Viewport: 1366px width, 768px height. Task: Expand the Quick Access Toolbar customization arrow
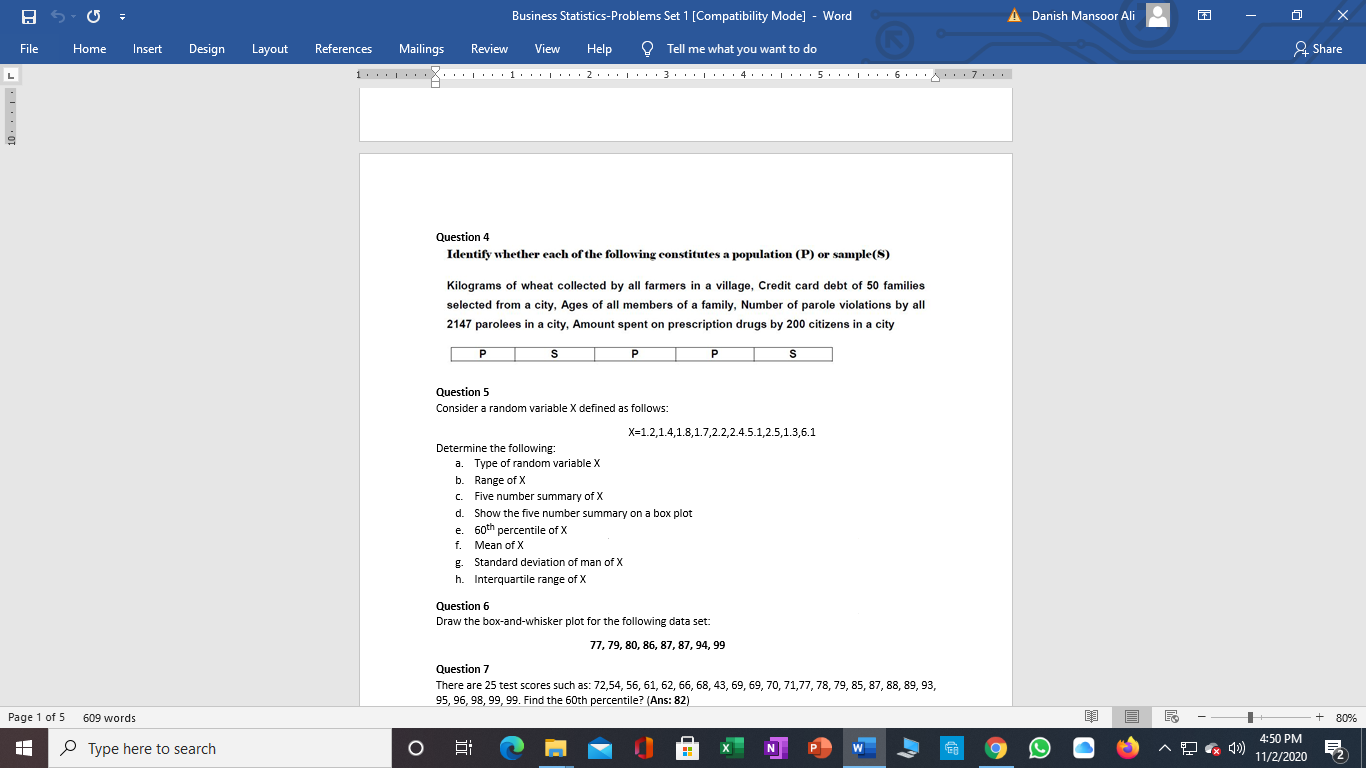[122, 16]
